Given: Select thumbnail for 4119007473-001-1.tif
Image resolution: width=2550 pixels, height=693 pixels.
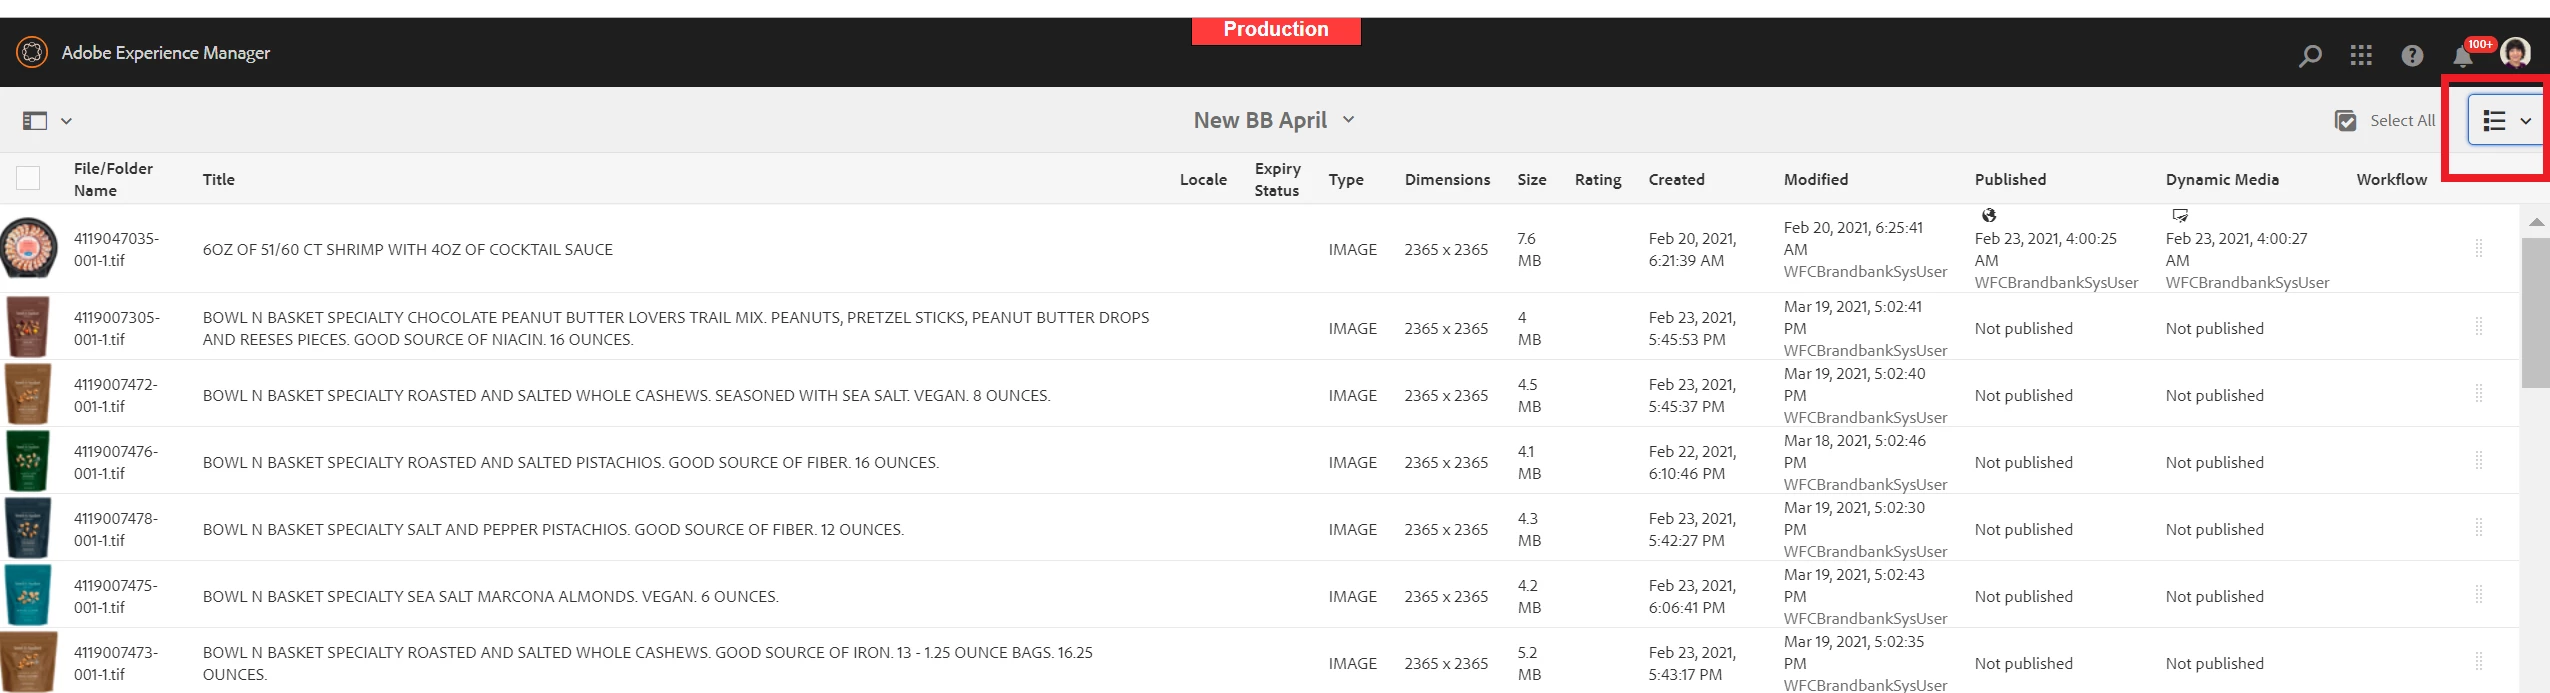Looking at the screenshot, I should click(28, 661).
